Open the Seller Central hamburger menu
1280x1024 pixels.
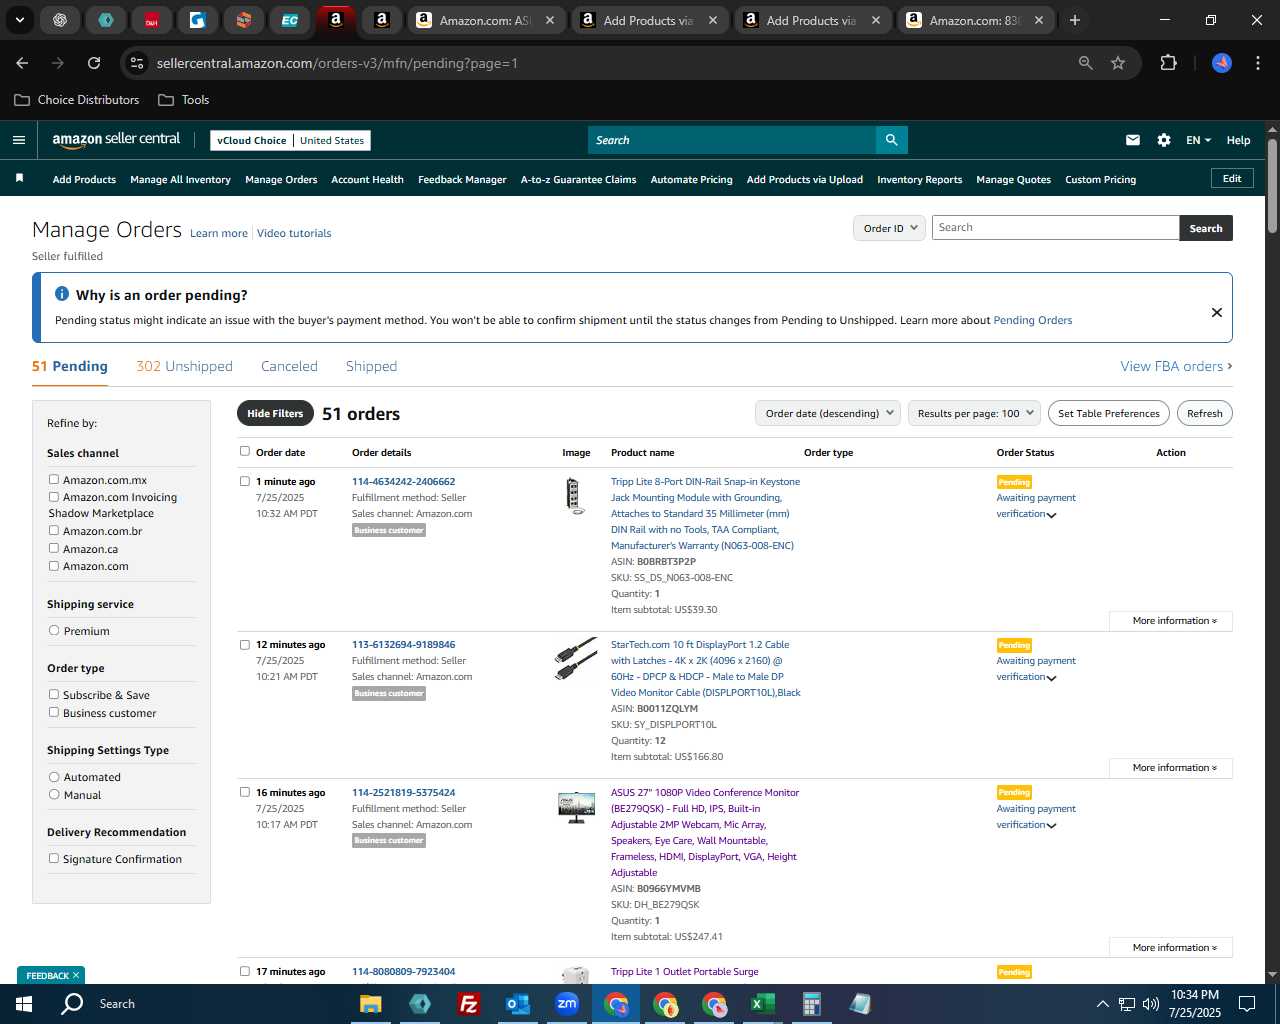tap(18, 140)
